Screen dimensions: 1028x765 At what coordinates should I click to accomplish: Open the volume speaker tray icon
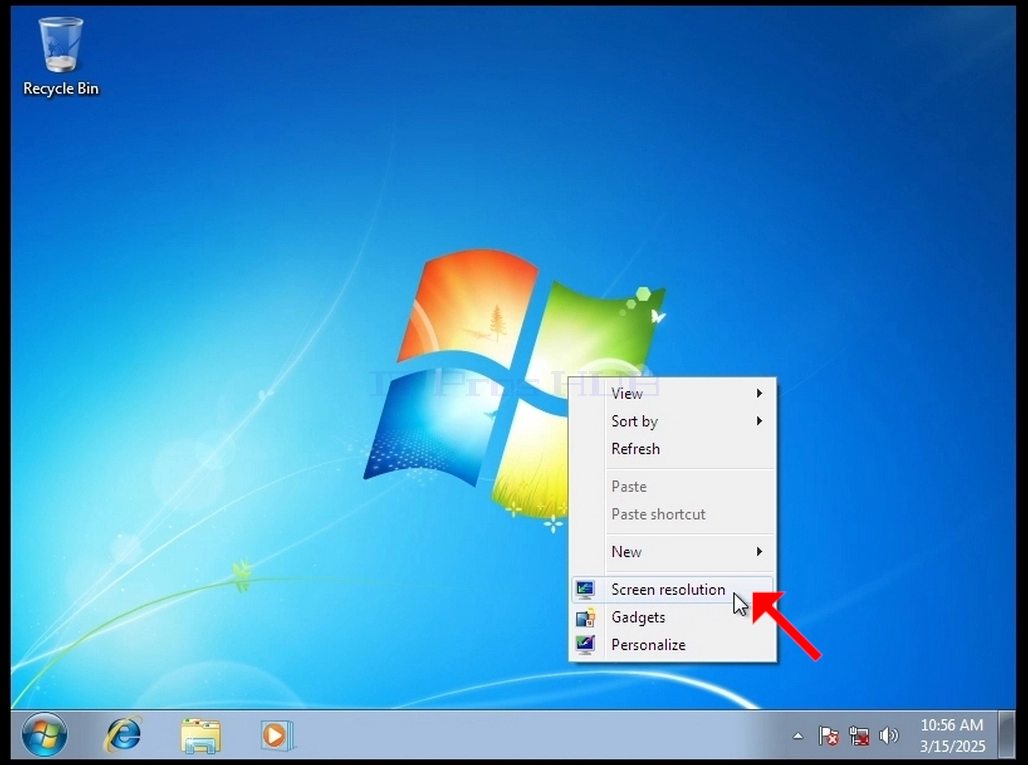888,736
